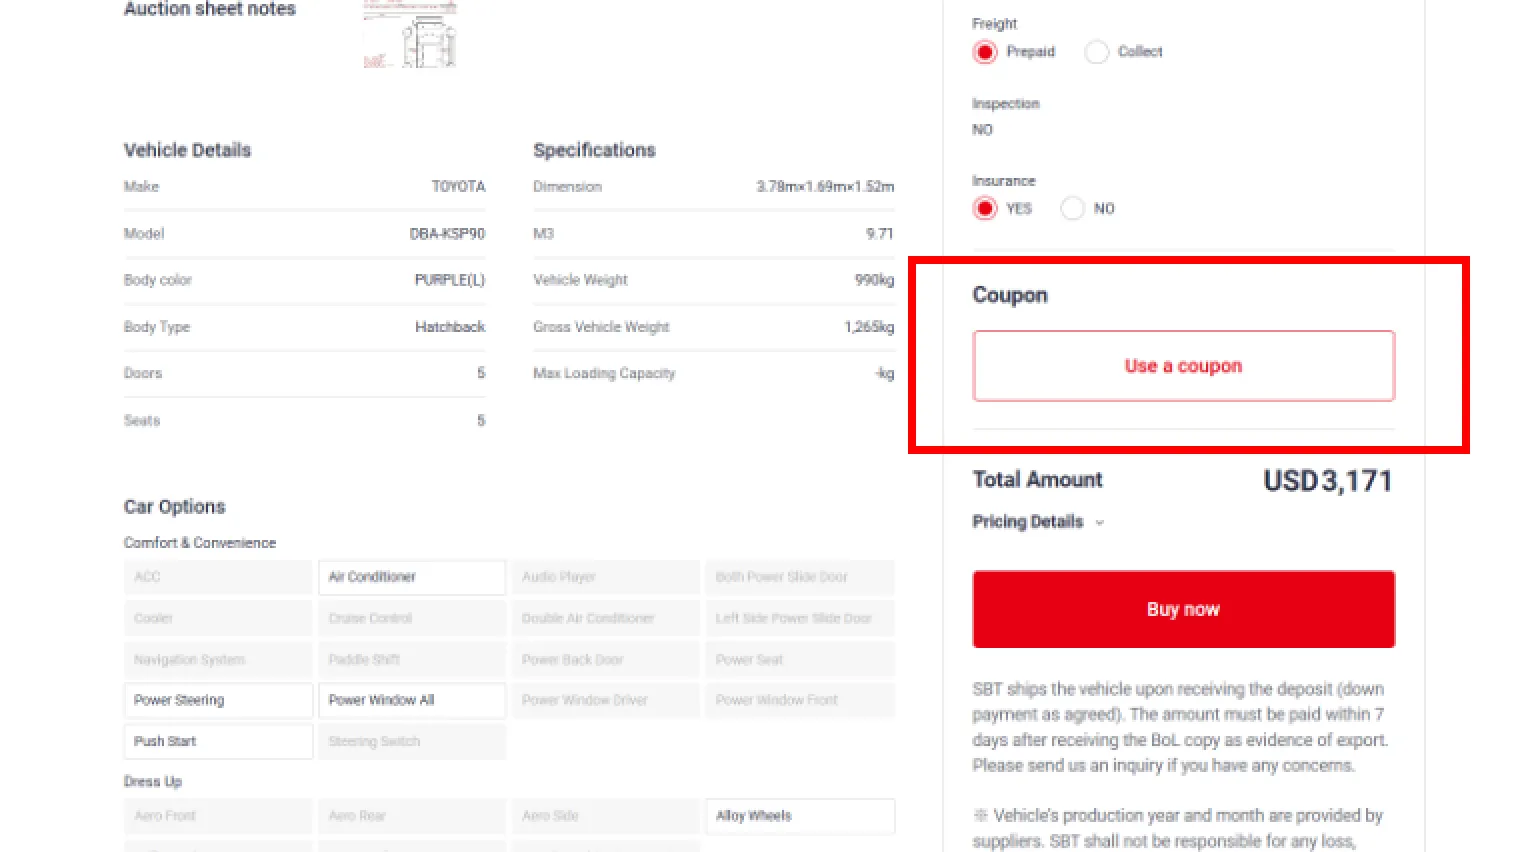Click the greyed-out ACC option tag
Viewport: 1530px width, 852px height.
(x=217, y=577)
